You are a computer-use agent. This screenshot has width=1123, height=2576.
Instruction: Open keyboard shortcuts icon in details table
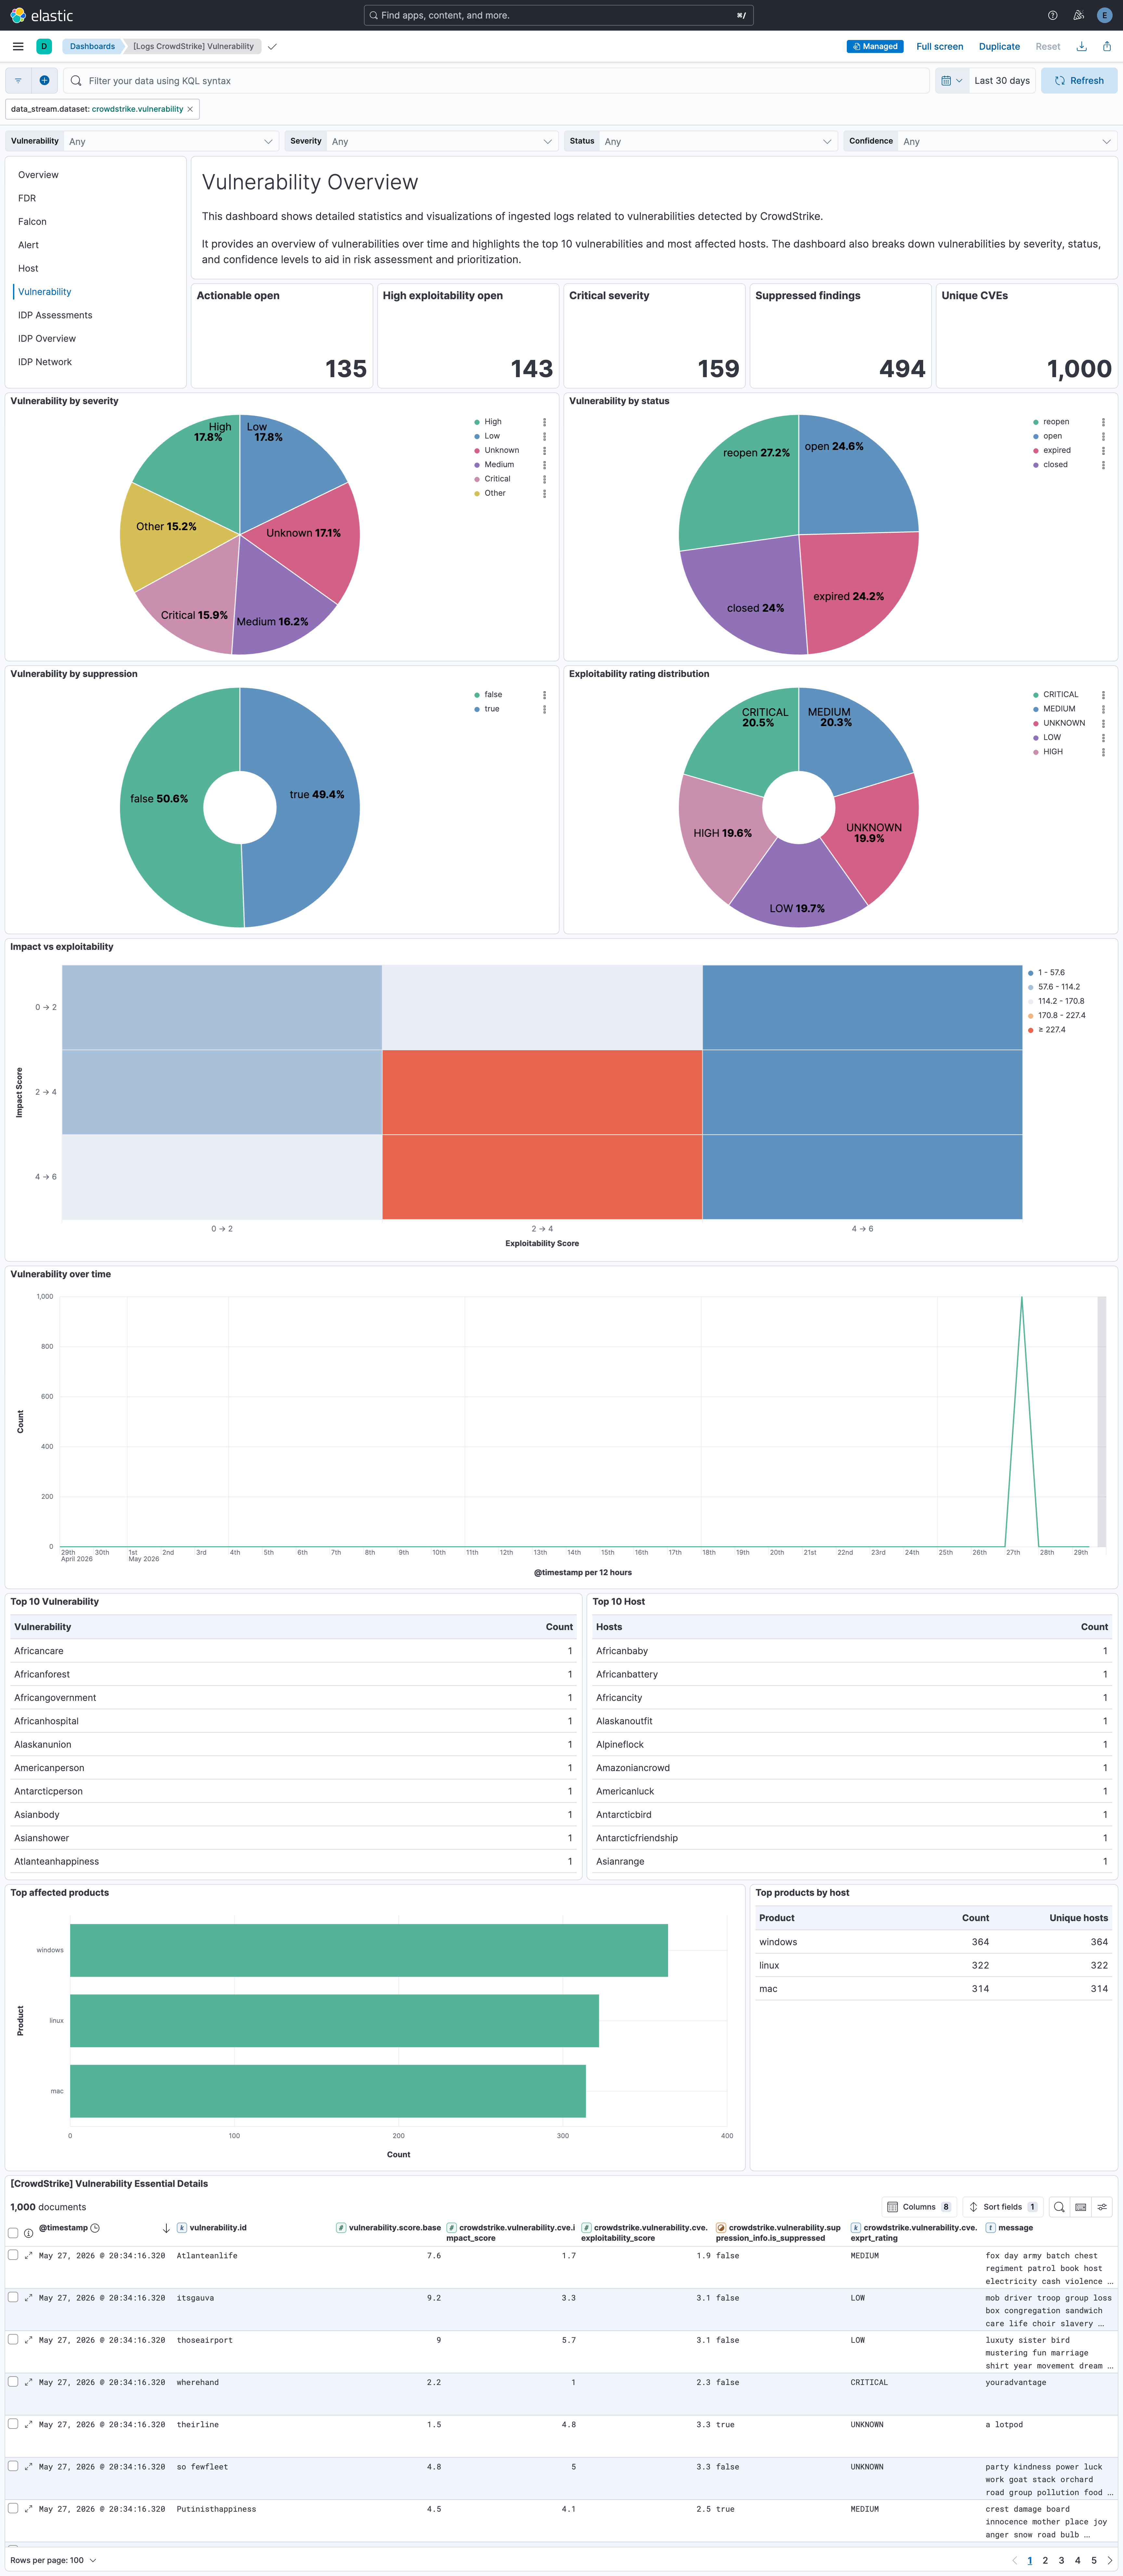1081,2207
